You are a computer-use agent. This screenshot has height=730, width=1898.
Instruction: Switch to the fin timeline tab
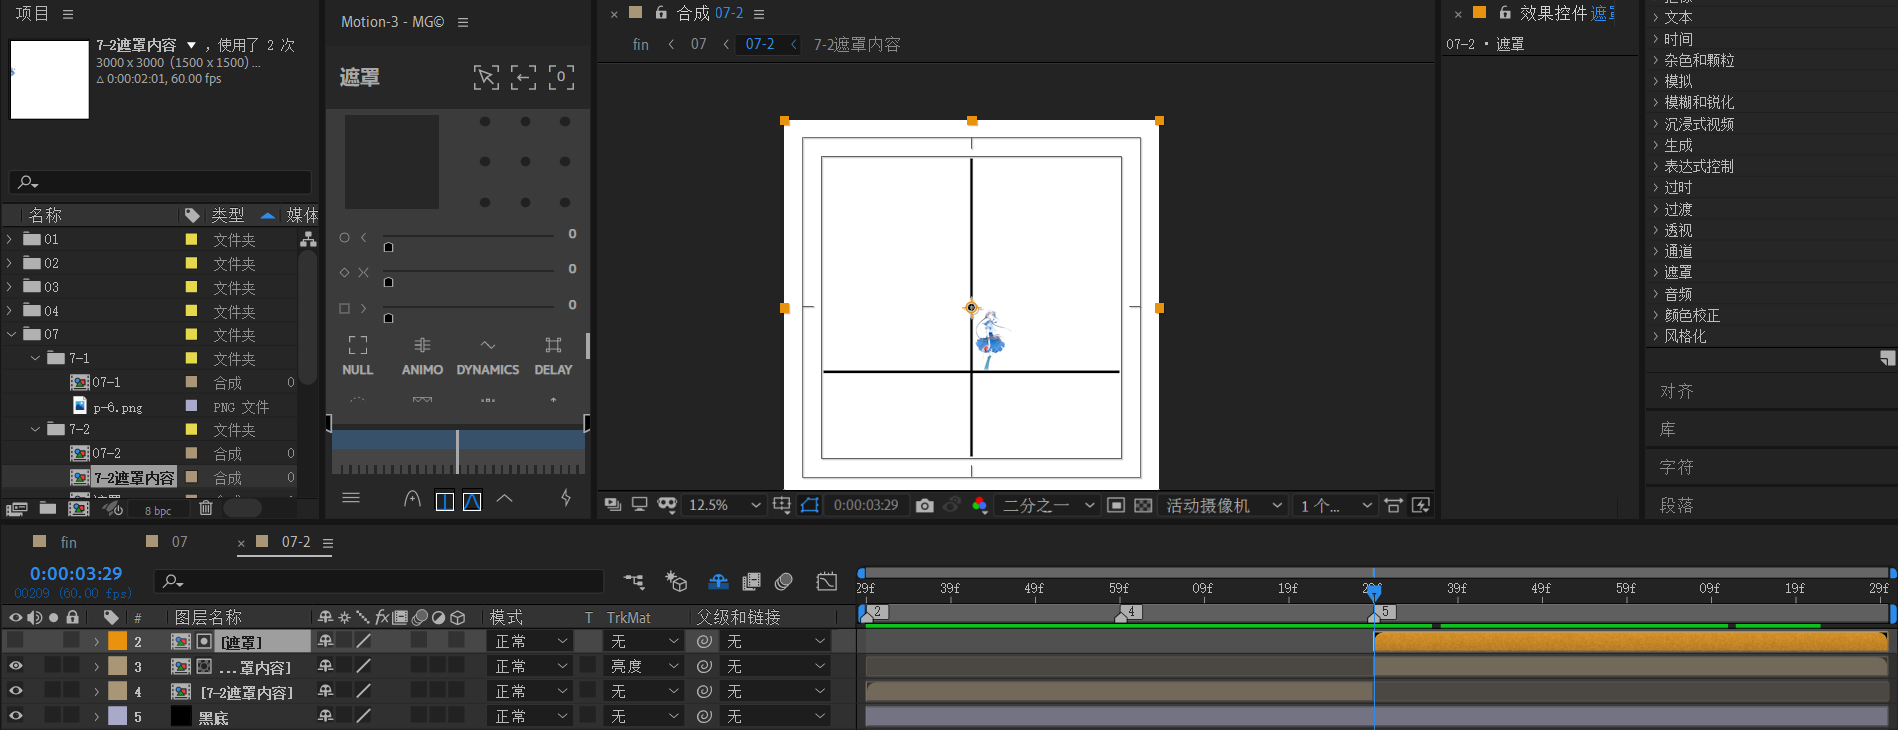[x=68, y=542]
